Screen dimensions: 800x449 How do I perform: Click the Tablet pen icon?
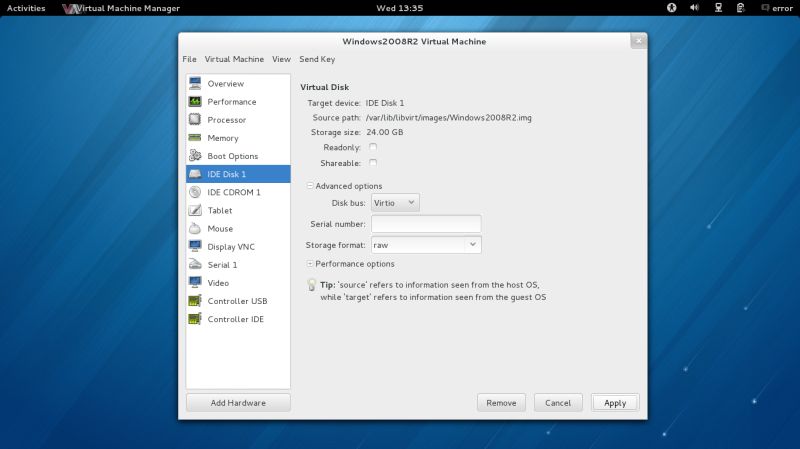(195, 210)
